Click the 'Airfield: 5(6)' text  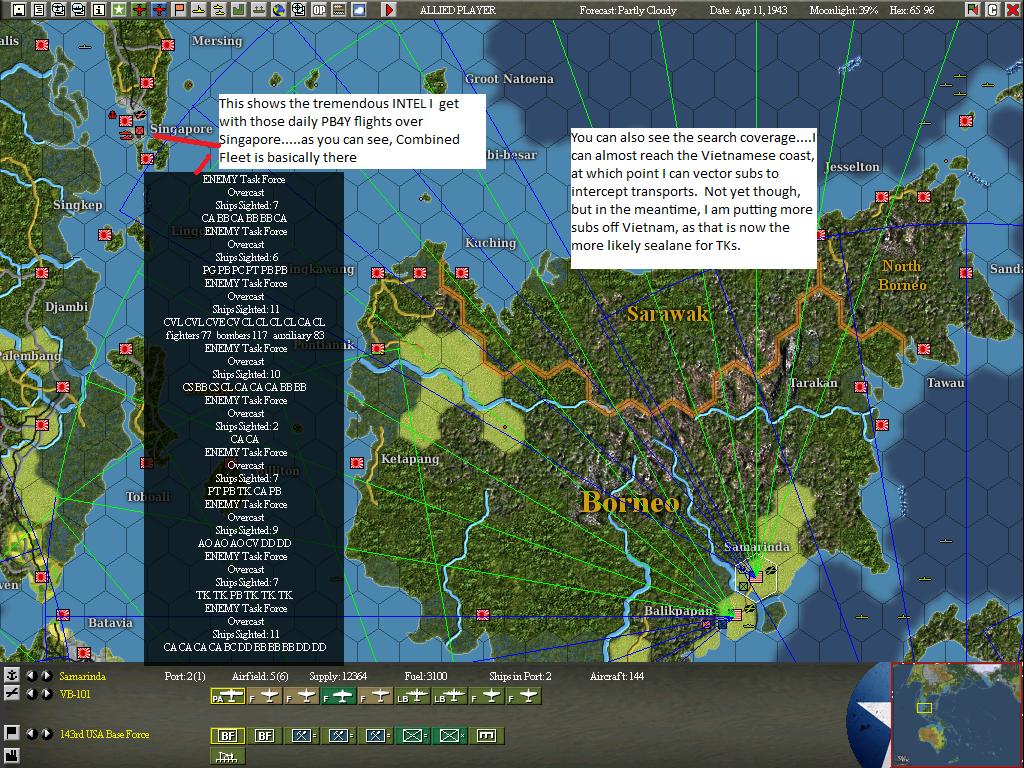pyautogui.click(x=260, y=677)
